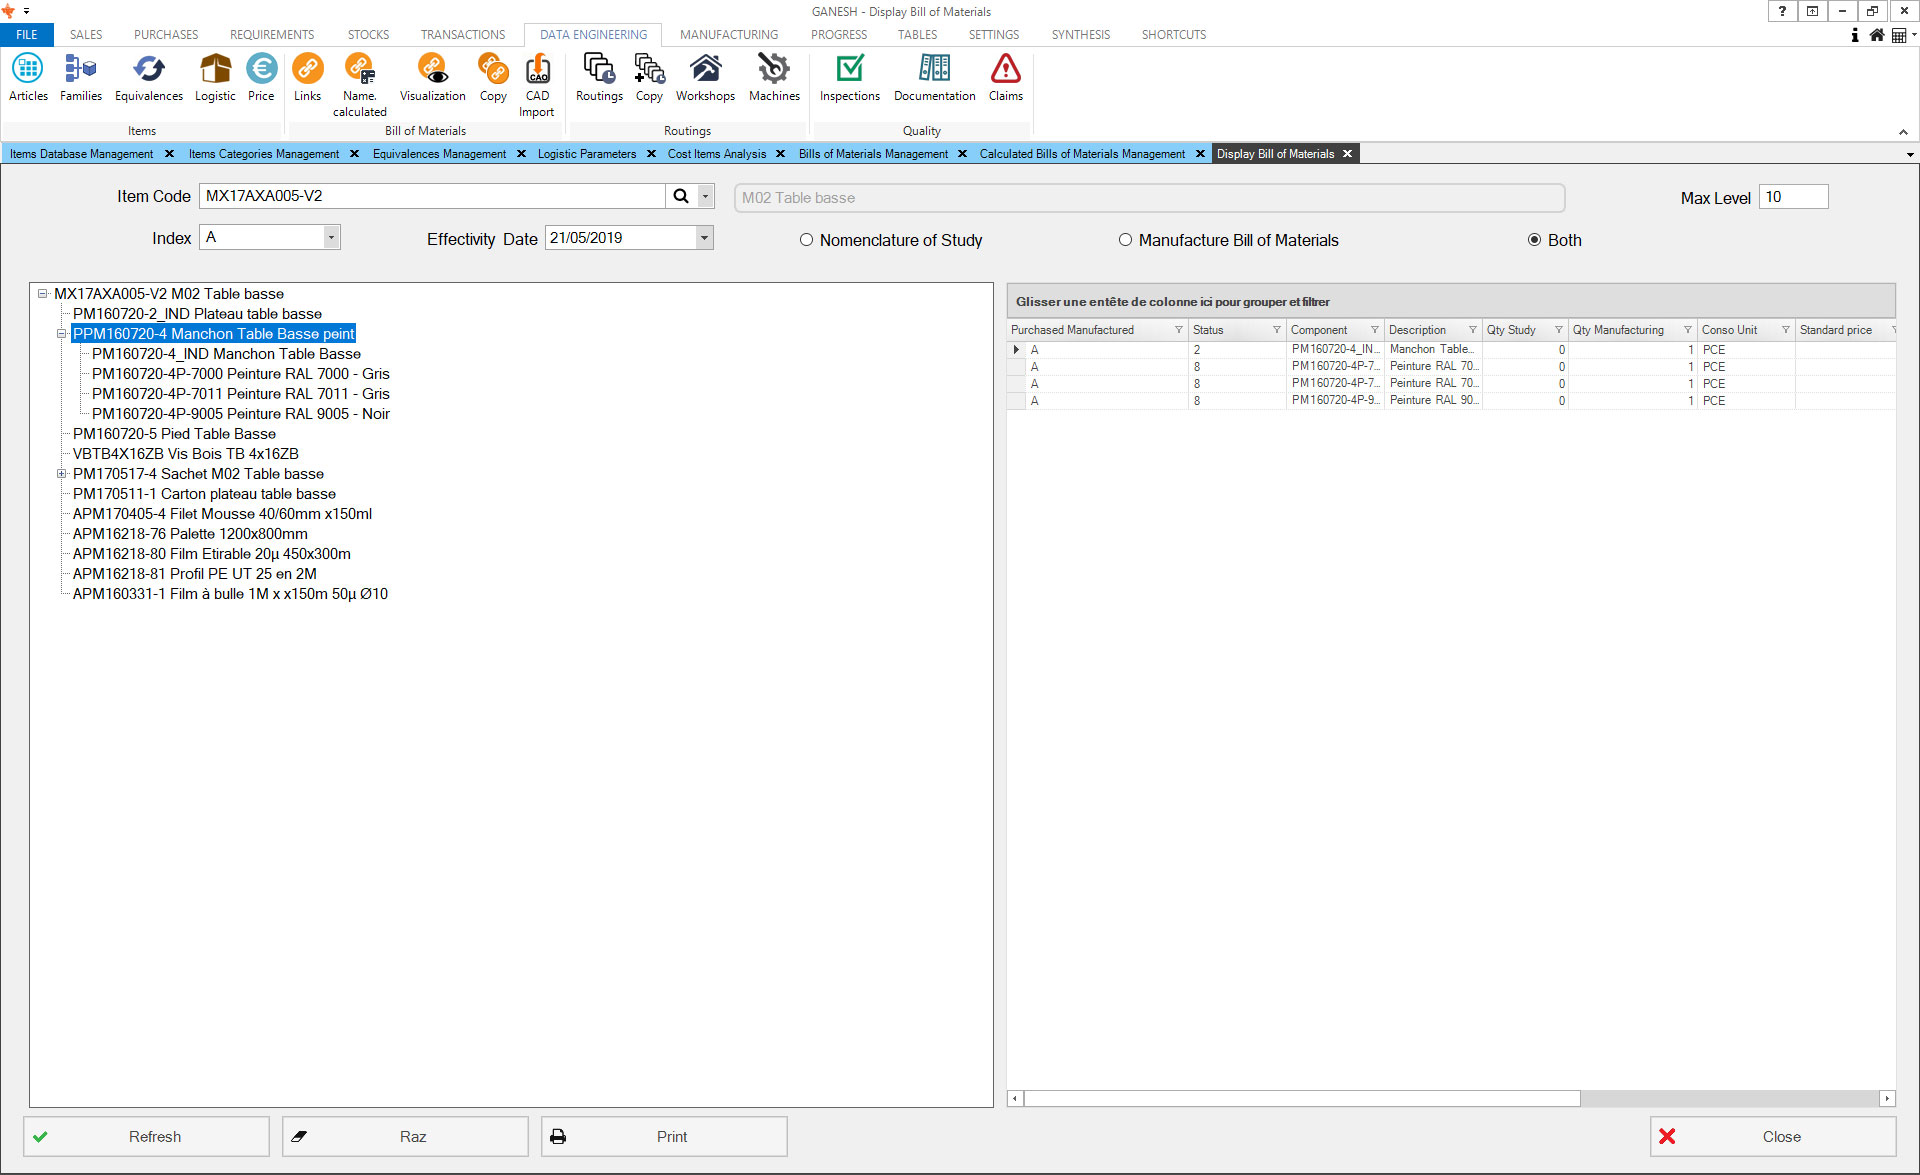Click the Claims warning icon
This screenshot has height=1175, width=1920.
(1005, 78)
